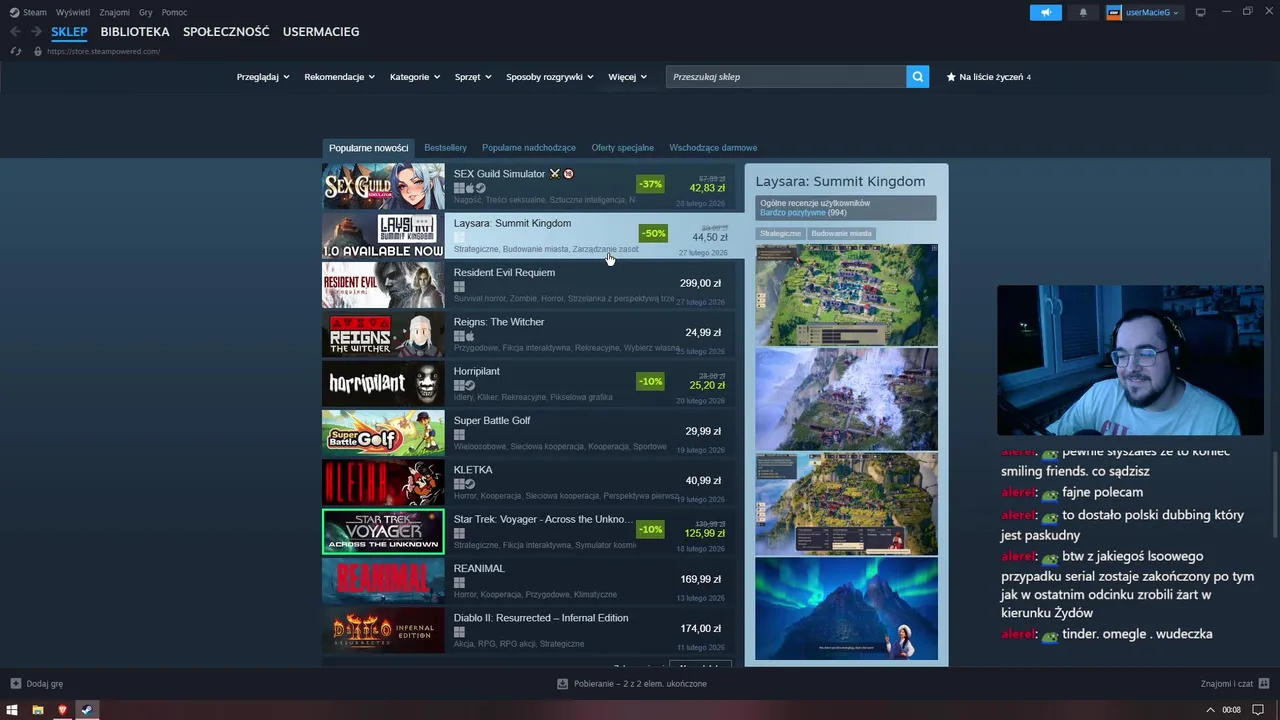Click the magnifier search button

point(918,77)
